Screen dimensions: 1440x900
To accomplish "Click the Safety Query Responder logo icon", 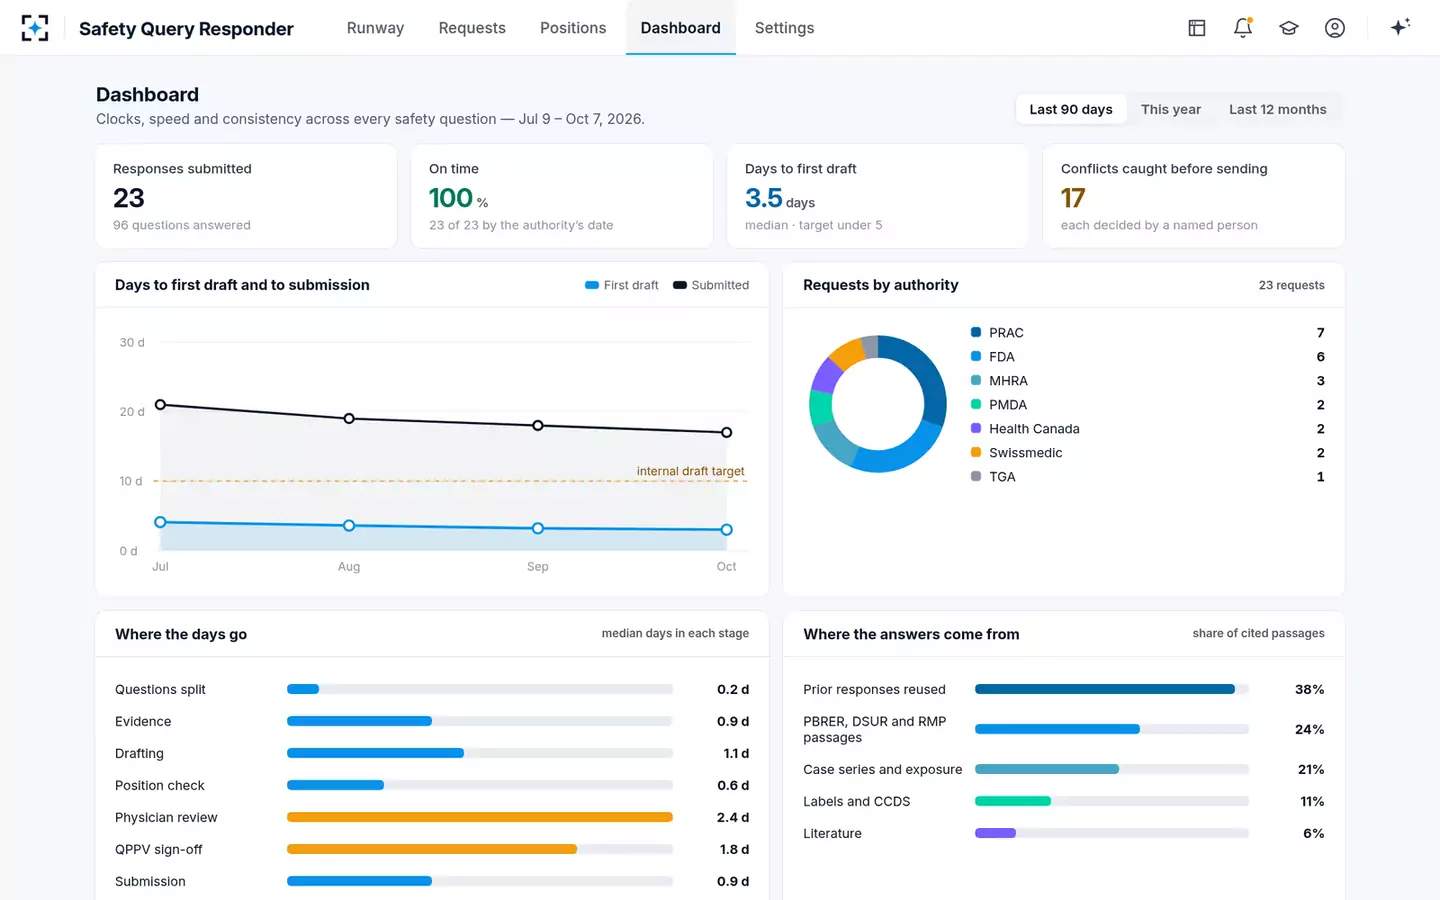I will (35, 28).
